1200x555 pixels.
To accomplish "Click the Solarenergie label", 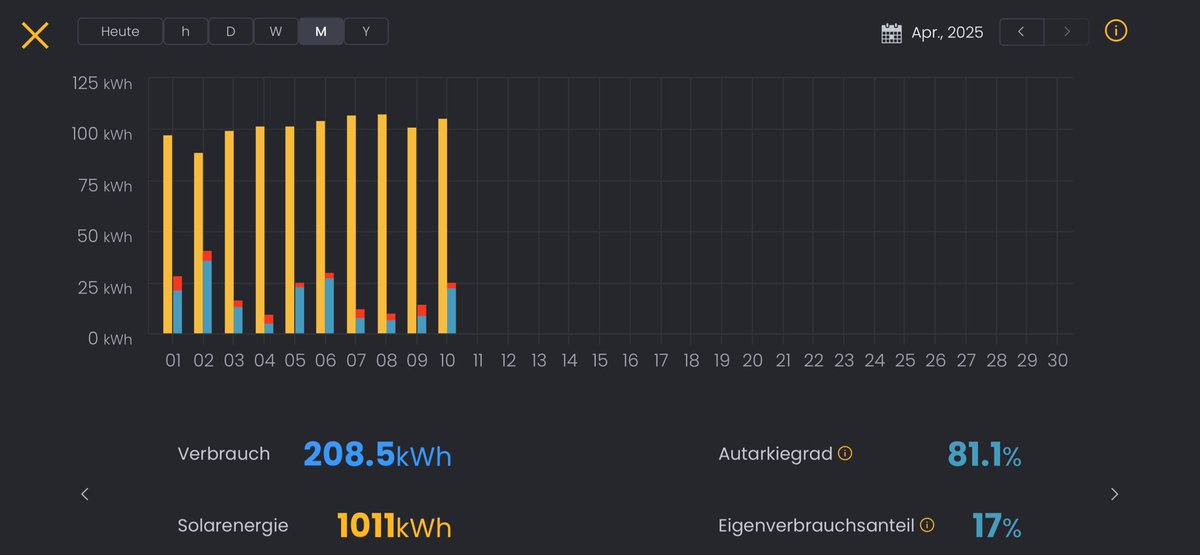I will click(x=233, y=525).
